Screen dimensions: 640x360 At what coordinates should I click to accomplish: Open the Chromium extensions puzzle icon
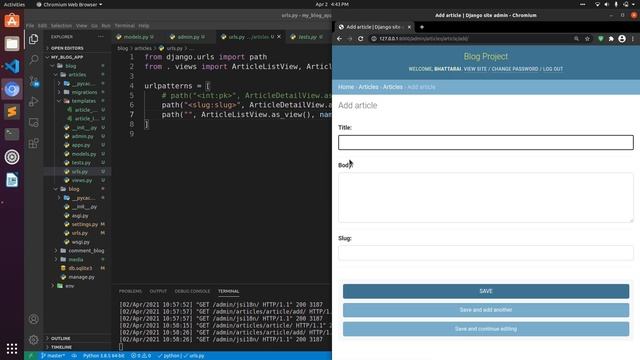tap(611, 39)
